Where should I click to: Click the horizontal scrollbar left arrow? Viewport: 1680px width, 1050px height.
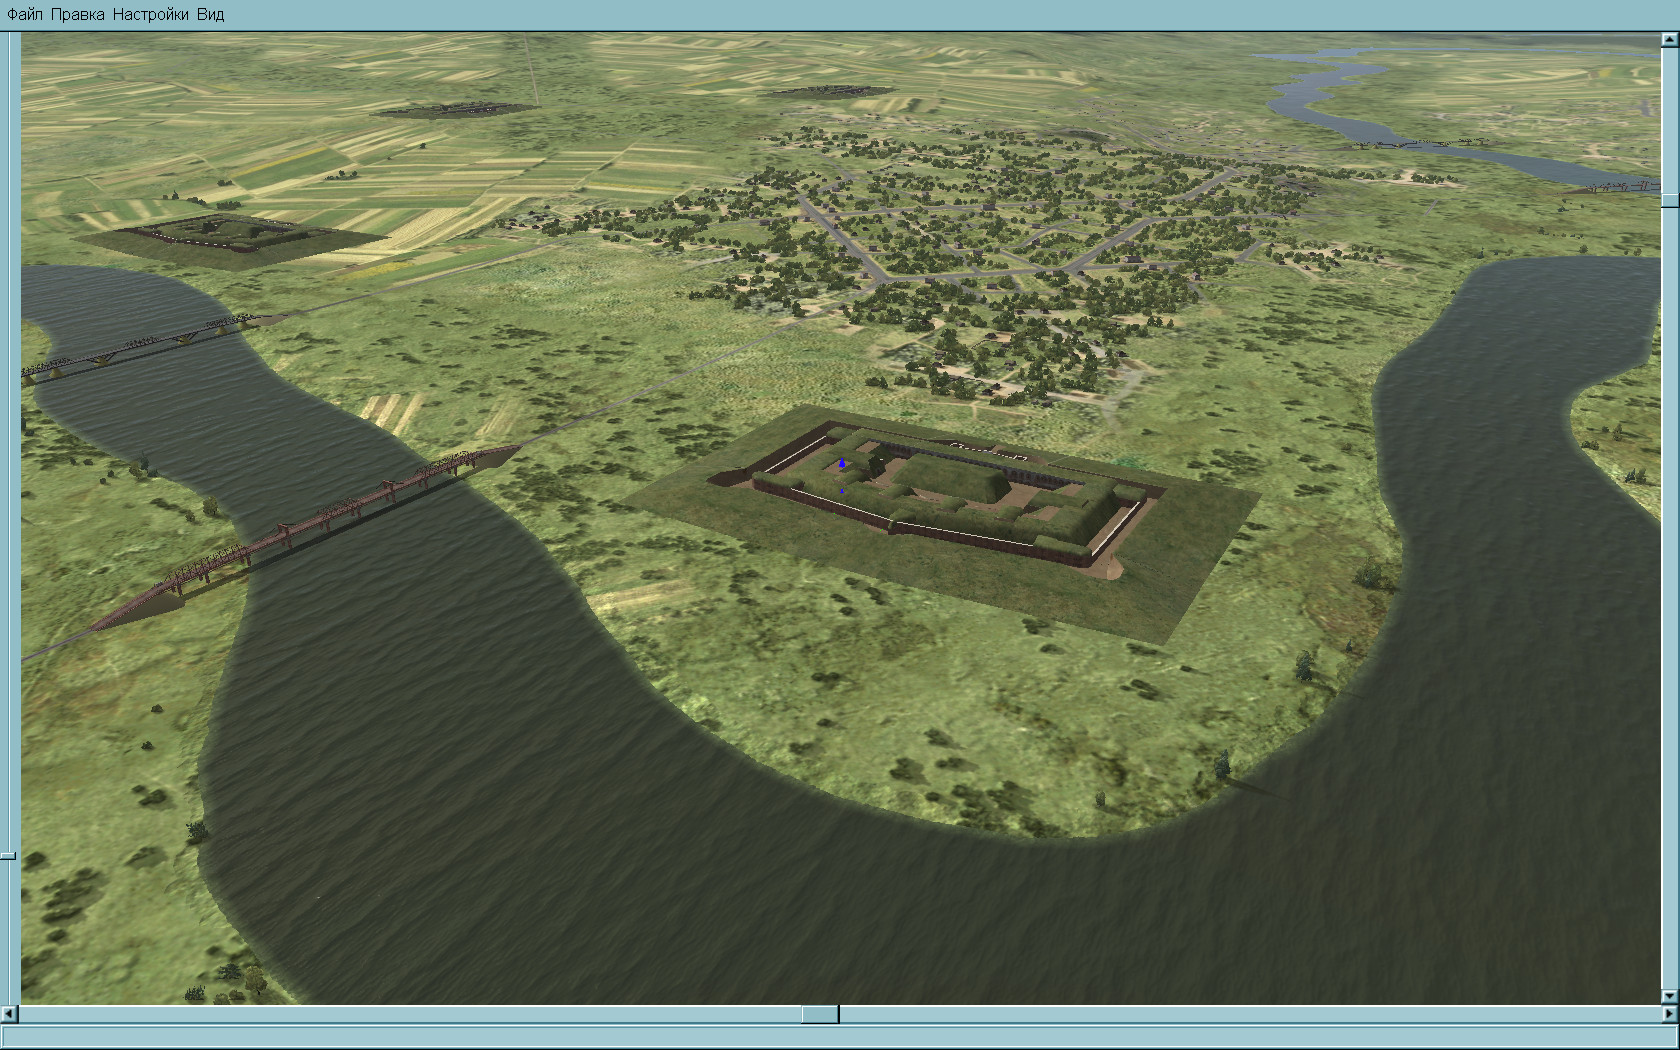[10, 1014]
